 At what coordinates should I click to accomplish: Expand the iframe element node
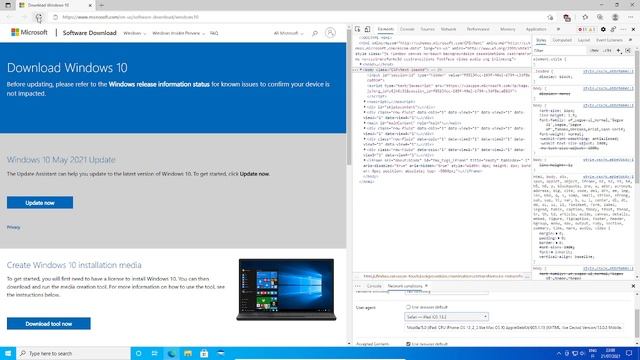[x=365, y=160]
